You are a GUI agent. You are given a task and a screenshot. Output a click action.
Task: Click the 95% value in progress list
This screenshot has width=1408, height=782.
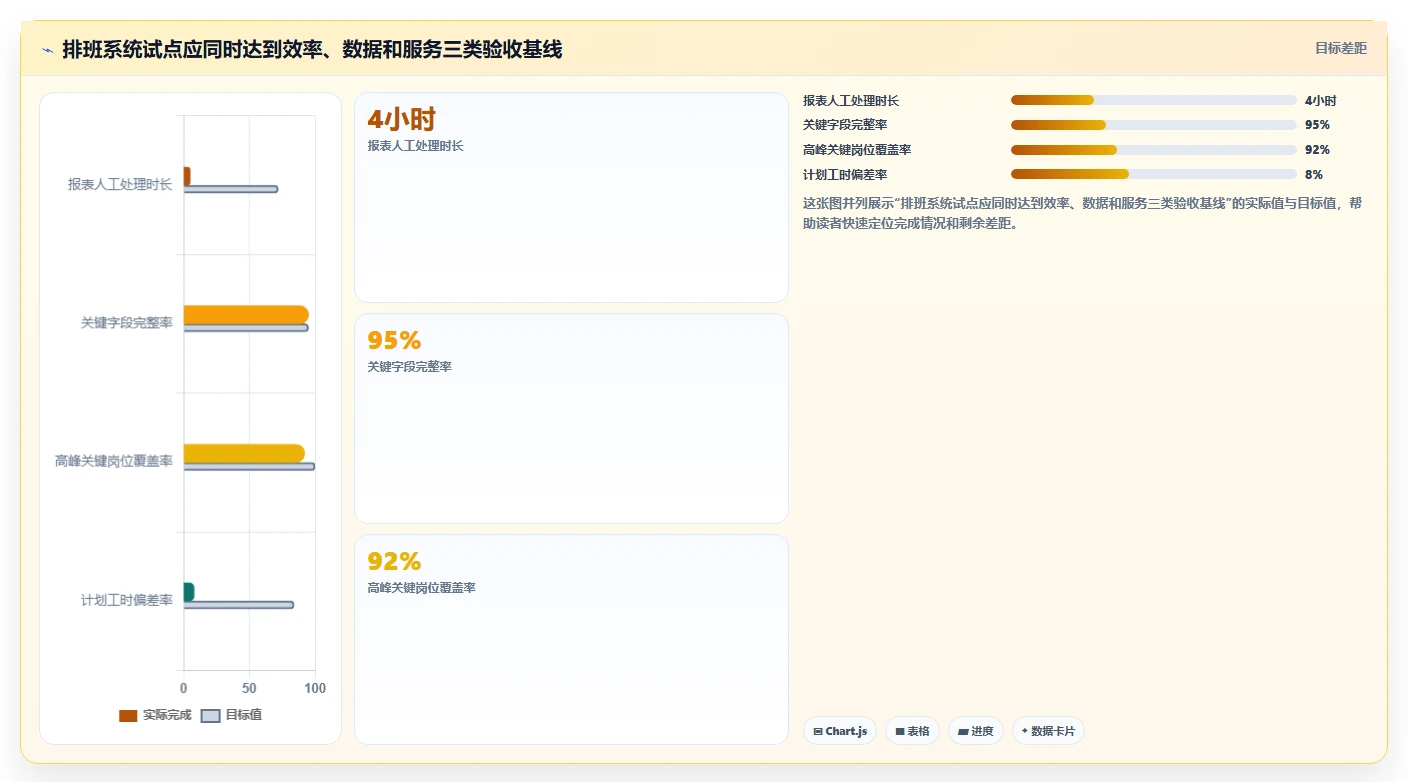pos(1318,125)
